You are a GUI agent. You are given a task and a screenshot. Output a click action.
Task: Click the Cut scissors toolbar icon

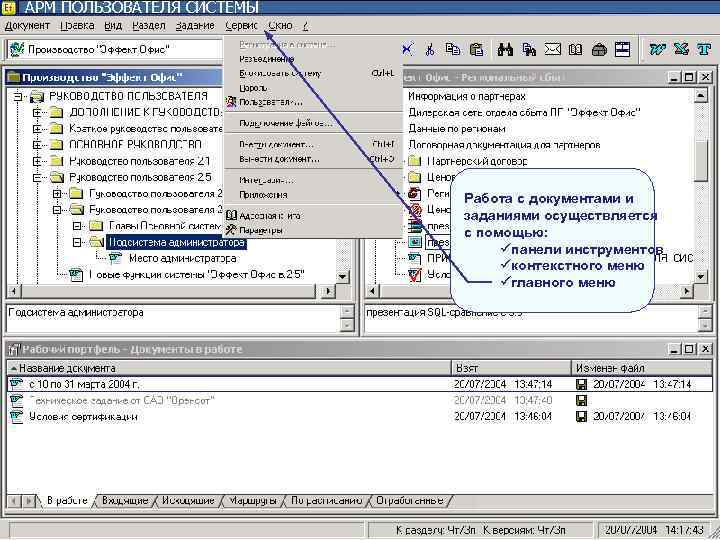pyautogui.click(x=430, y=49)
